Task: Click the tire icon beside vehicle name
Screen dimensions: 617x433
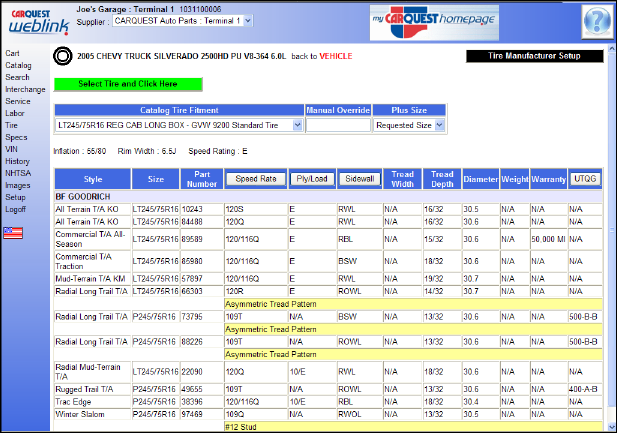Action: (x=63, y=56)
